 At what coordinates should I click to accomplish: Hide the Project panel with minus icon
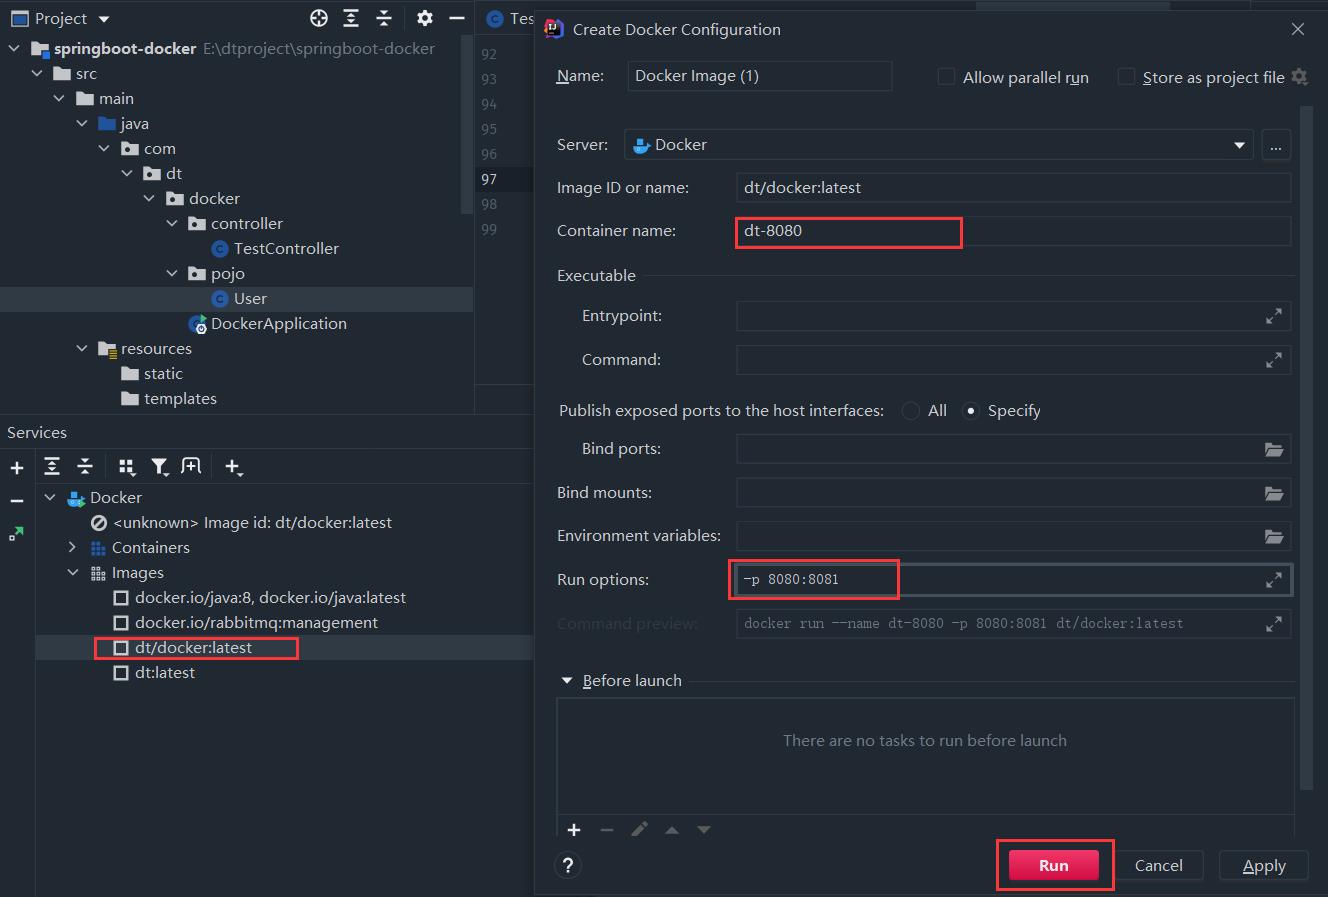click(x=457, y=18)
